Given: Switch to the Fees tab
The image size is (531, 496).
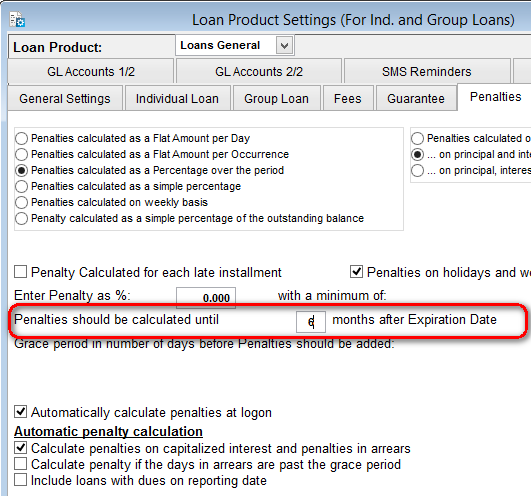Looking at the screenshot, I should (348, 99).
